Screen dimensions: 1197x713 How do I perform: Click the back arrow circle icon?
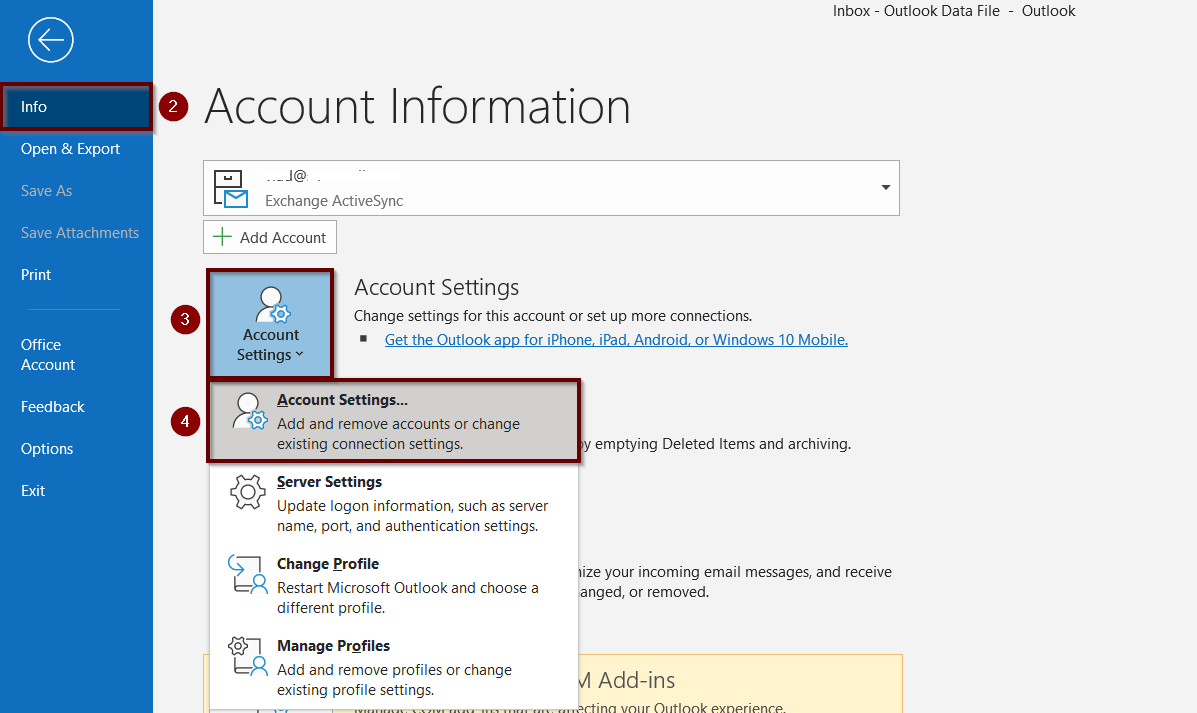51,41
